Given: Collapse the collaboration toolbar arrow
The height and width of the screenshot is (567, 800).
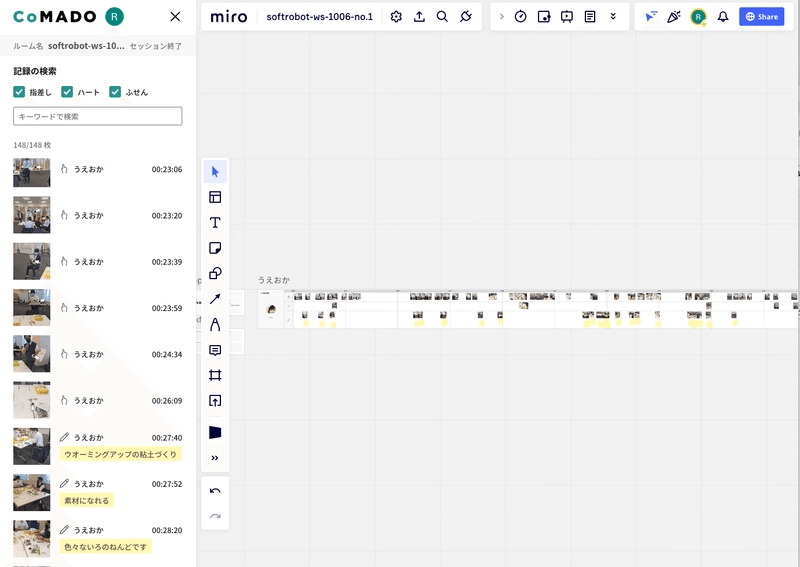Looking at the screenshot, I should [502, 17].
